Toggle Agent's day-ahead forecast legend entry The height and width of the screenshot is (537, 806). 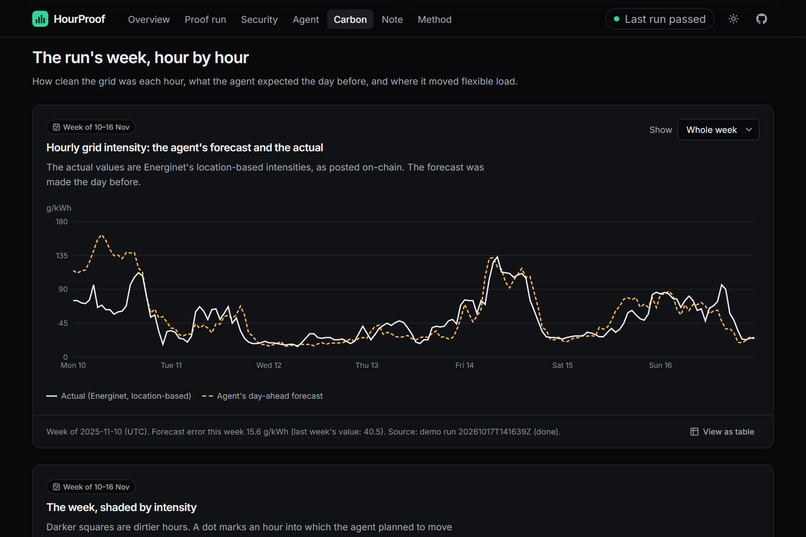[262, 396]
